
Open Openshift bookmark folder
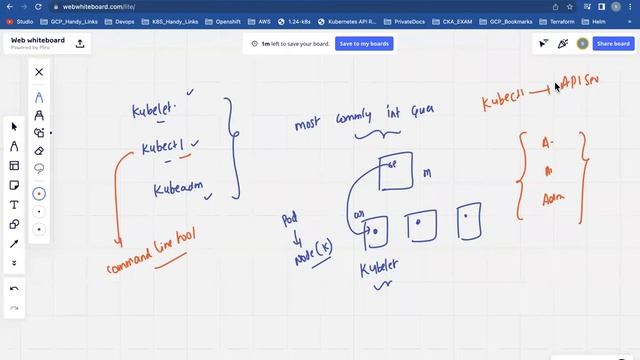(223, 22)
